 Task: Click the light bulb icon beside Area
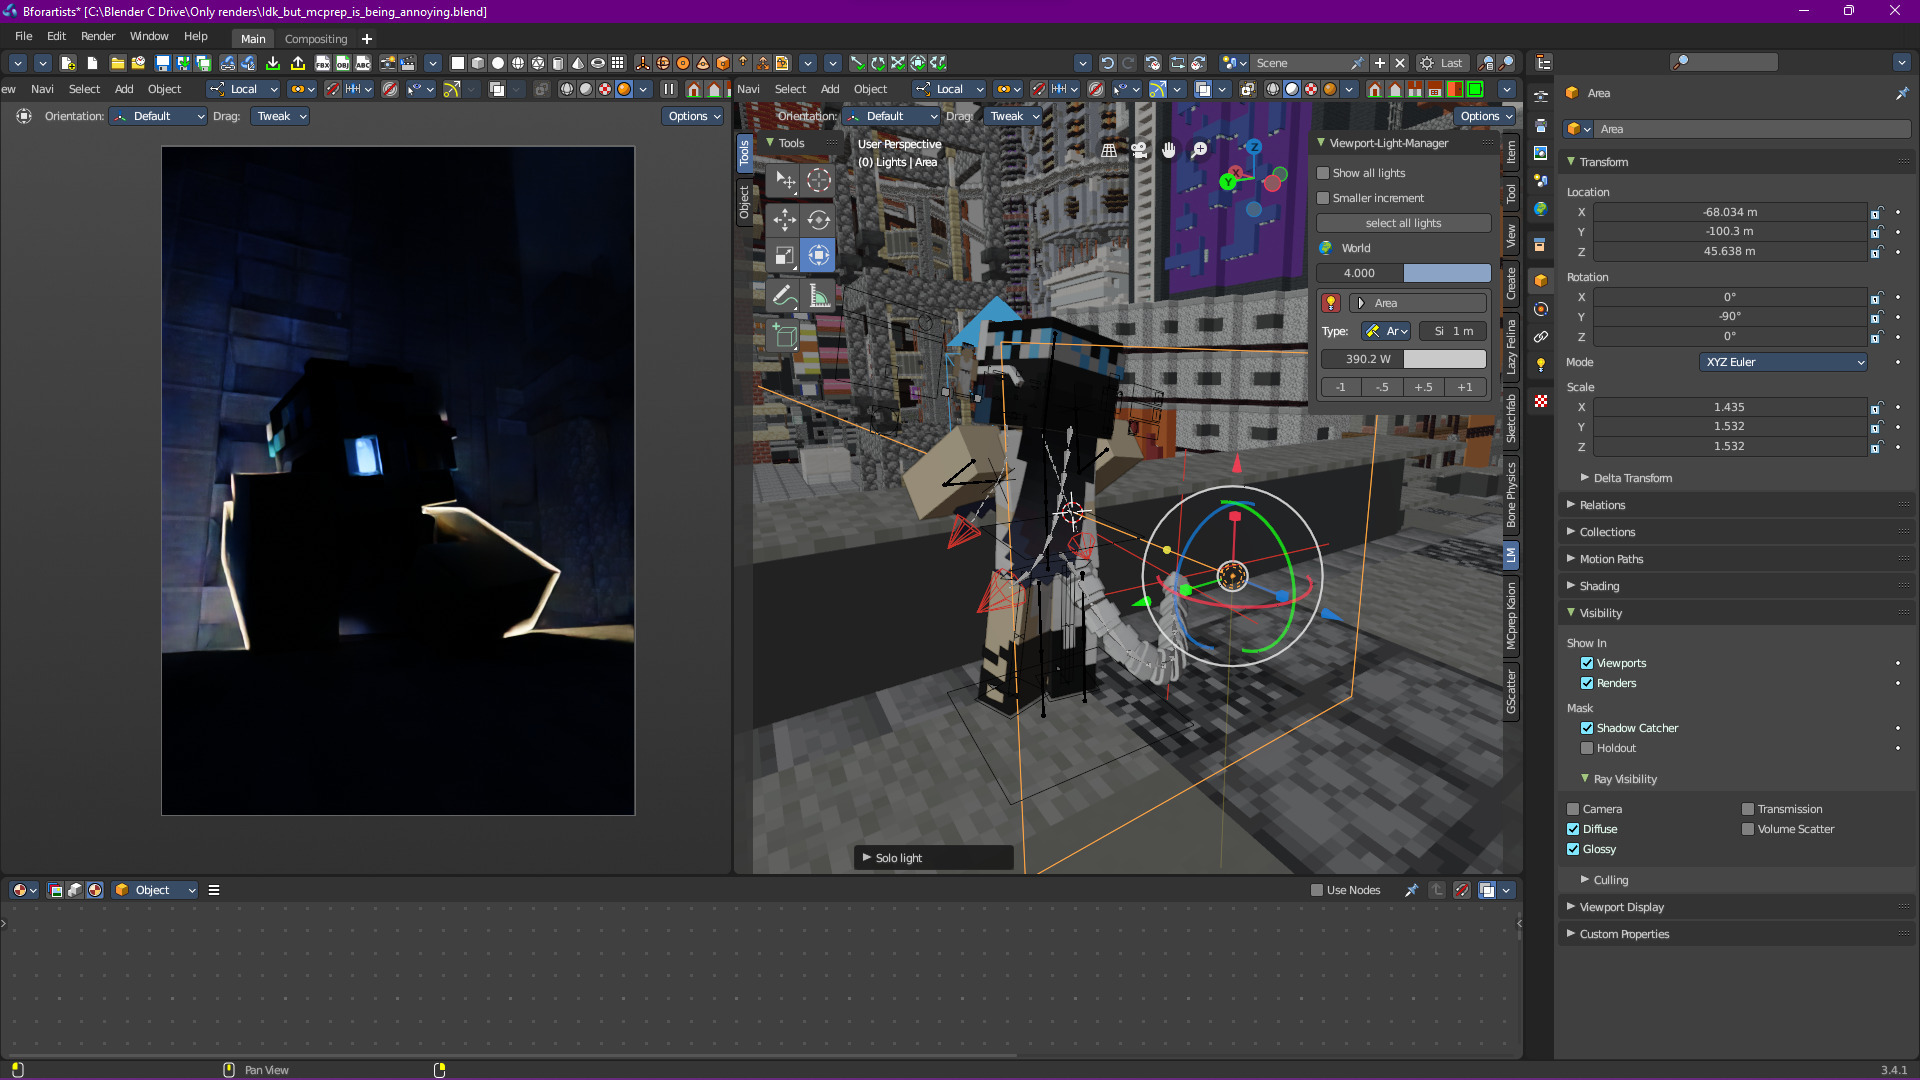point(1330,303)
